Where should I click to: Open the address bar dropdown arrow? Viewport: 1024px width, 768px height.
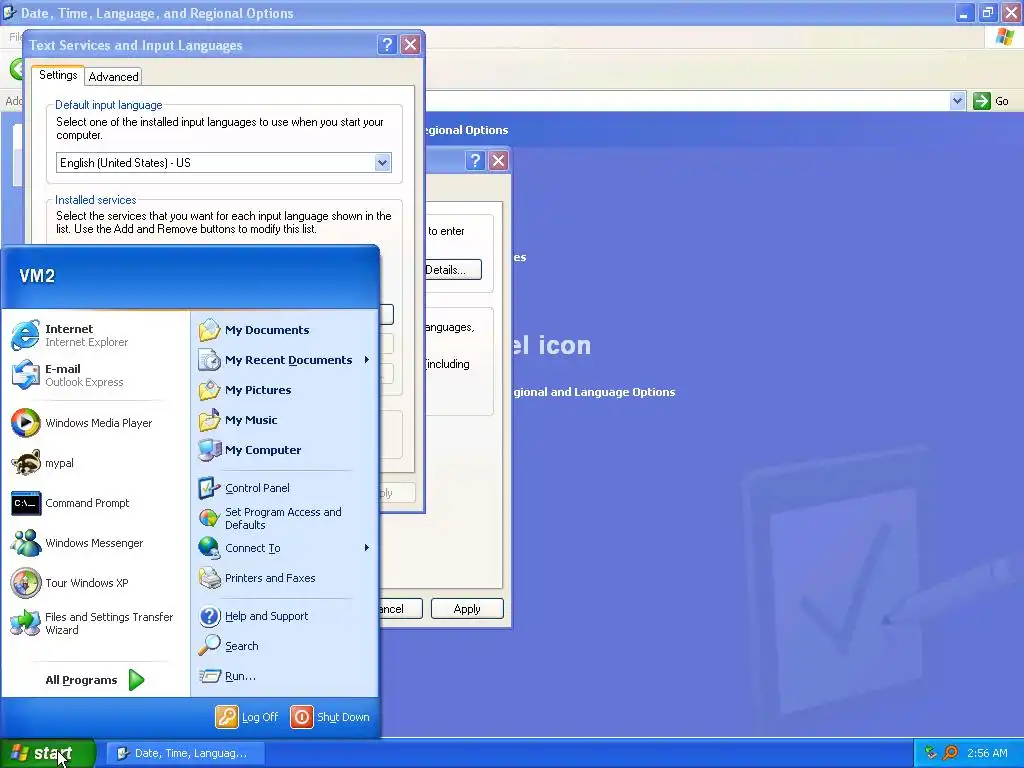(957, 101)
